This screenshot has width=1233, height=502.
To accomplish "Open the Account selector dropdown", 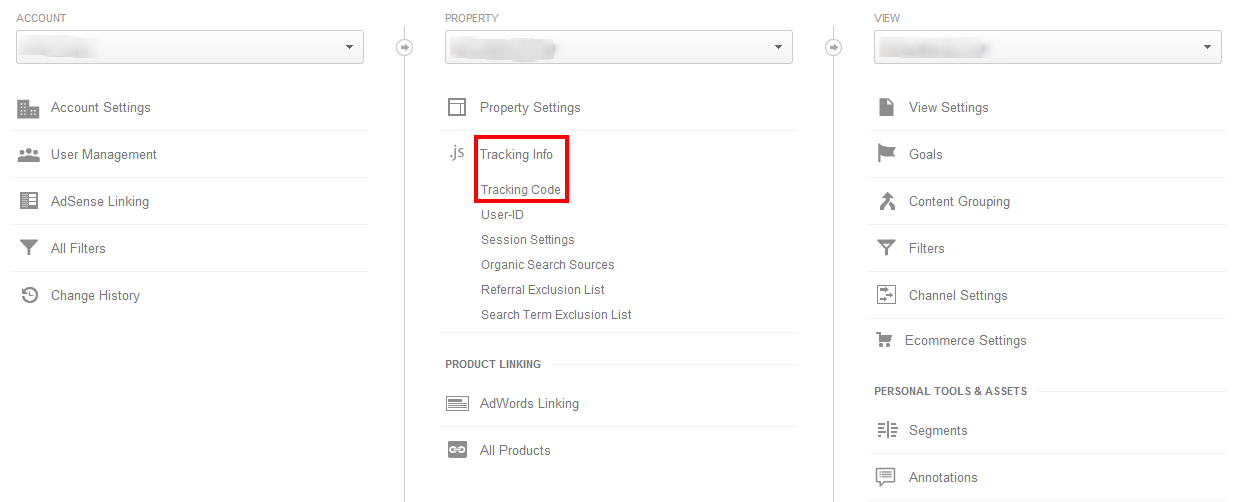I will click(190, 47).
